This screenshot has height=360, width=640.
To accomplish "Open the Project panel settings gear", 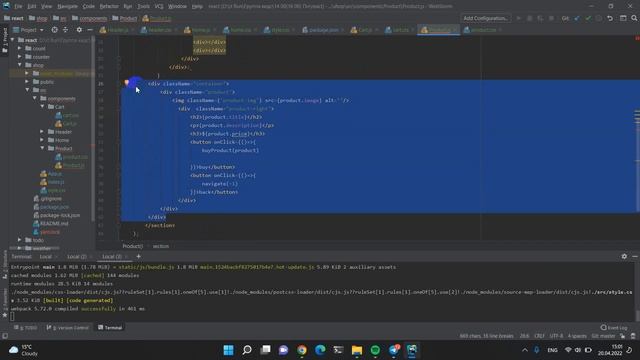I will point(79,30).
